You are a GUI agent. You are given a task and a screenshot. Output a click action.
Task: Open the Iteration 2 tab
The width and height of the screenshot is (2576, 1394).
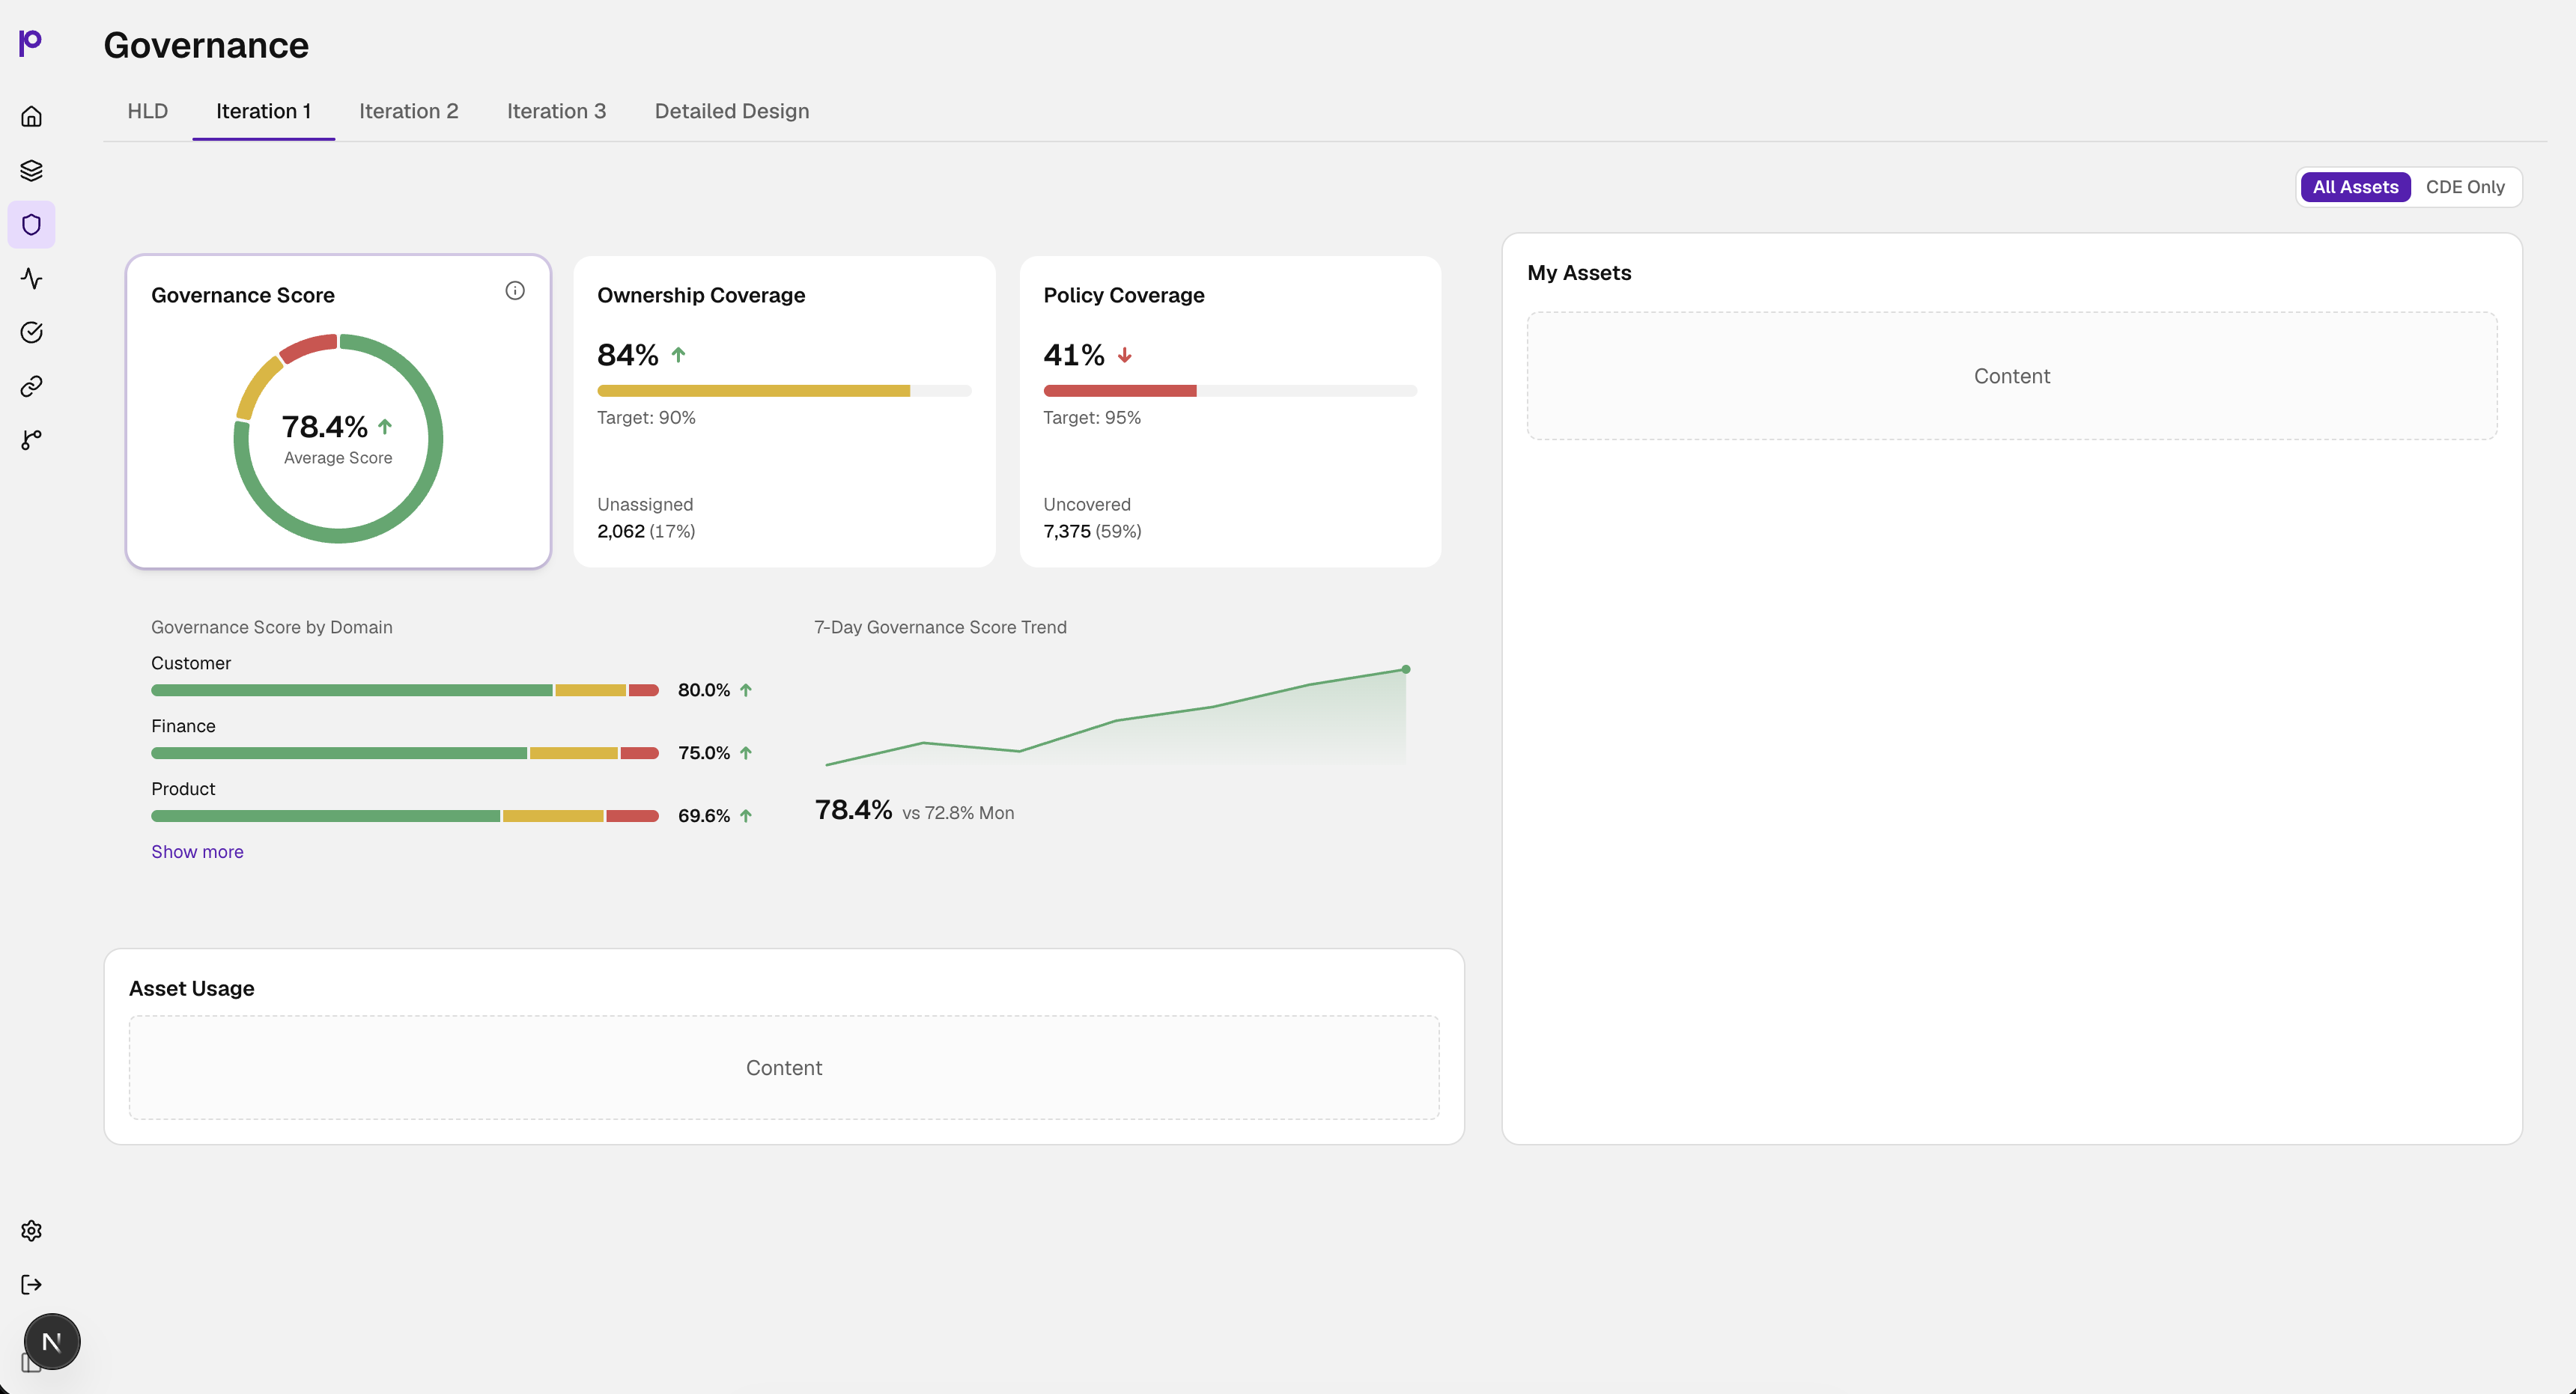click(x=409, y=111)
